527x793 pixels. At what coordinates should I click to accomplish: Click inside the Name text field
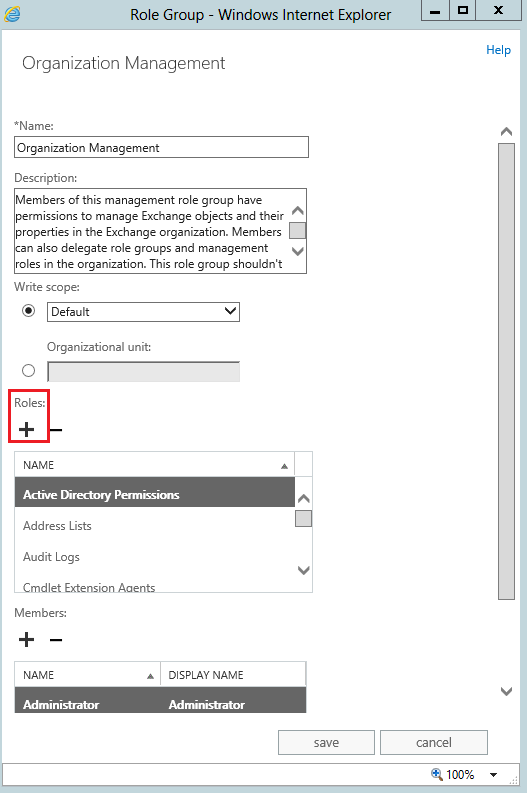(x=161, y=147)
